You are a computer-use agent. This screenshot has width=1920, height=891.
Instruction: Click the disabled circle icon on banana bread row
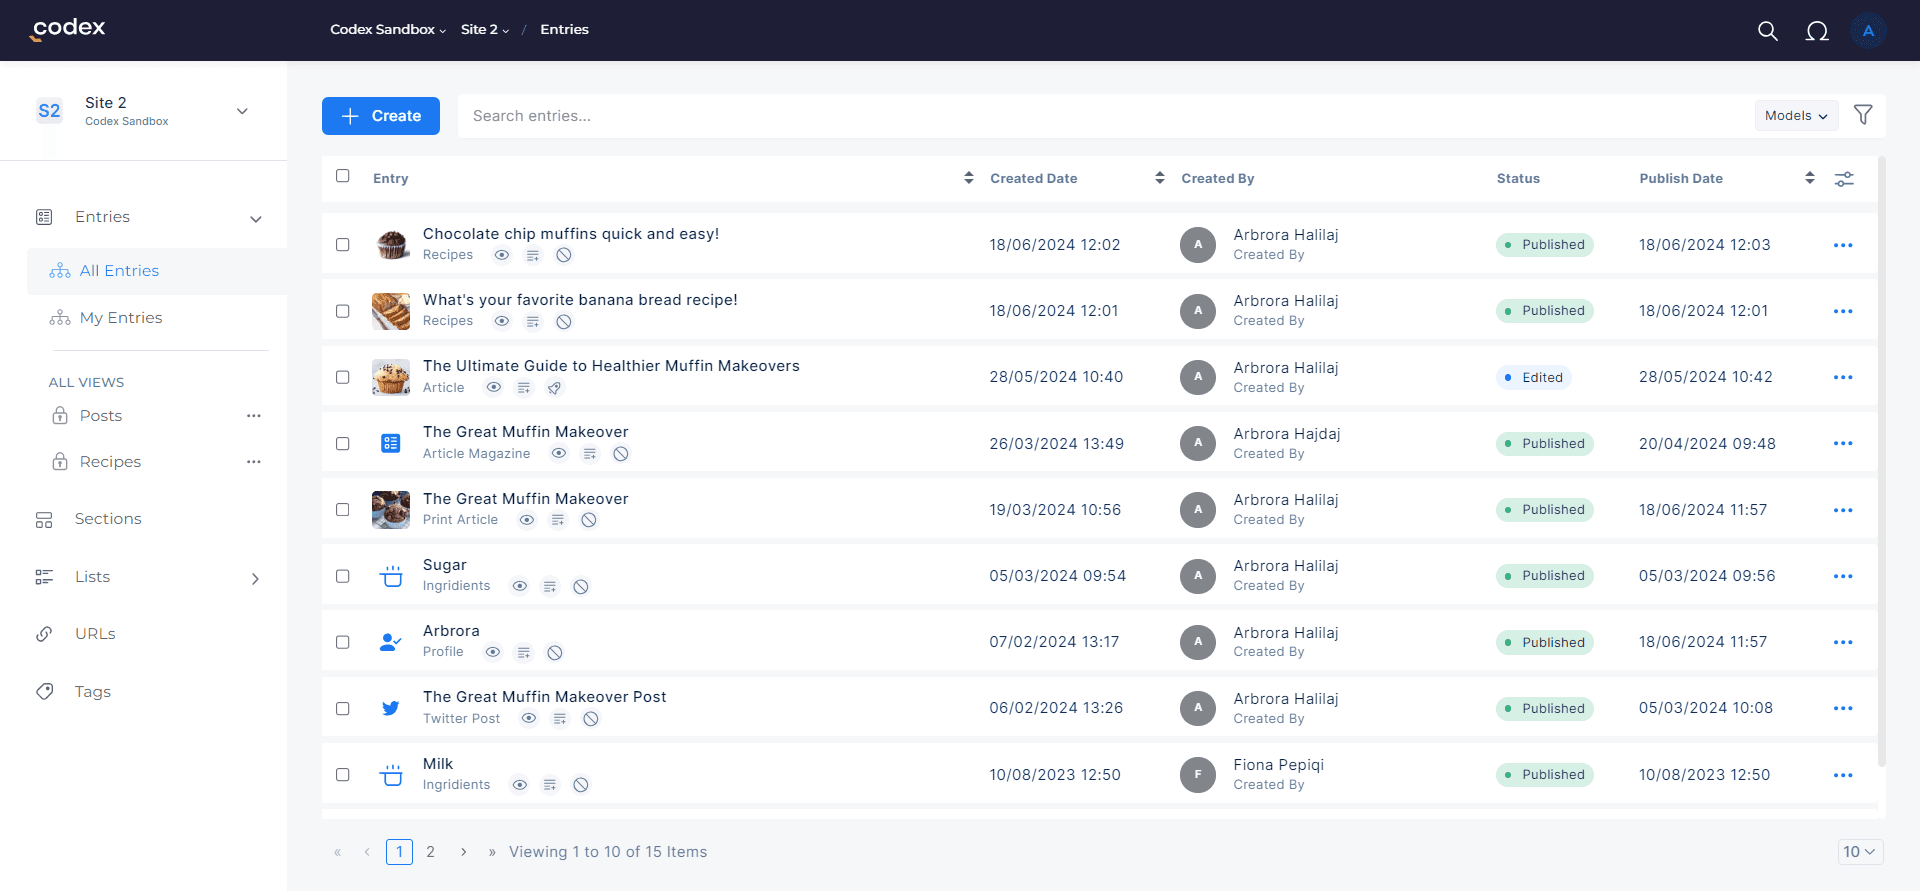(x=564, y=321)
